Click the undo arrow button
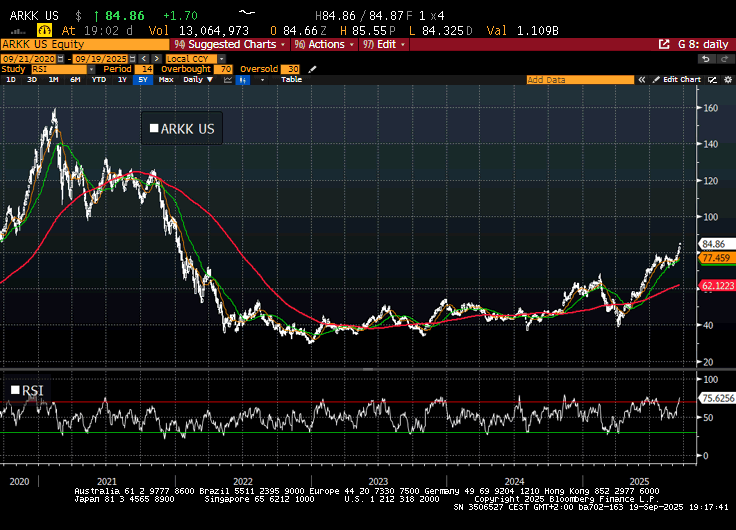Viewport: 736px width, 530px height. (x=705, y=59)
